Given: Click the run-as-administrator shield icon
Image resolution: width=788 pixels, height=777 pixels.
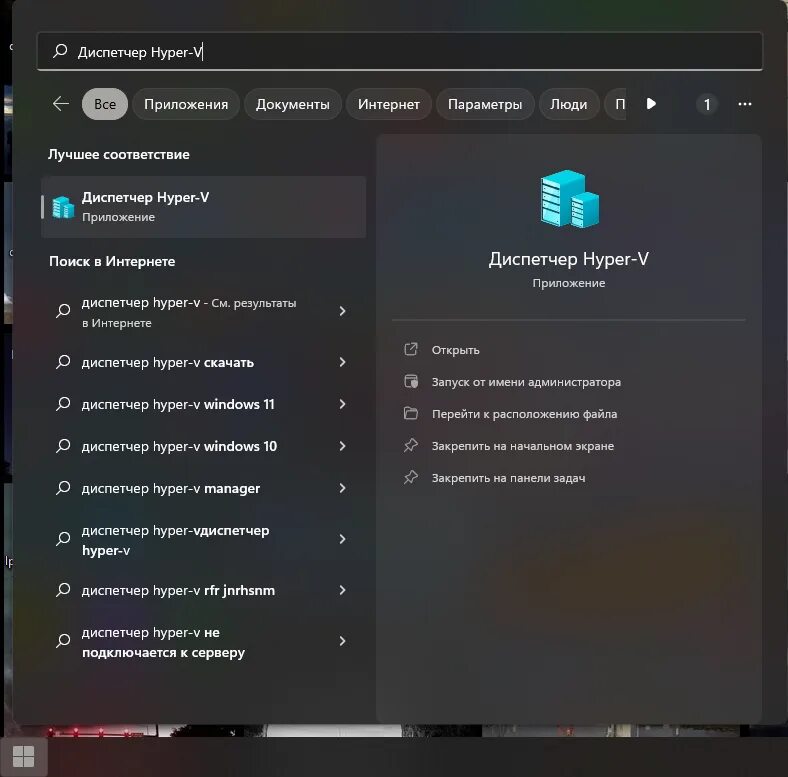Looking at the screenshot, I should coord(411,381).
